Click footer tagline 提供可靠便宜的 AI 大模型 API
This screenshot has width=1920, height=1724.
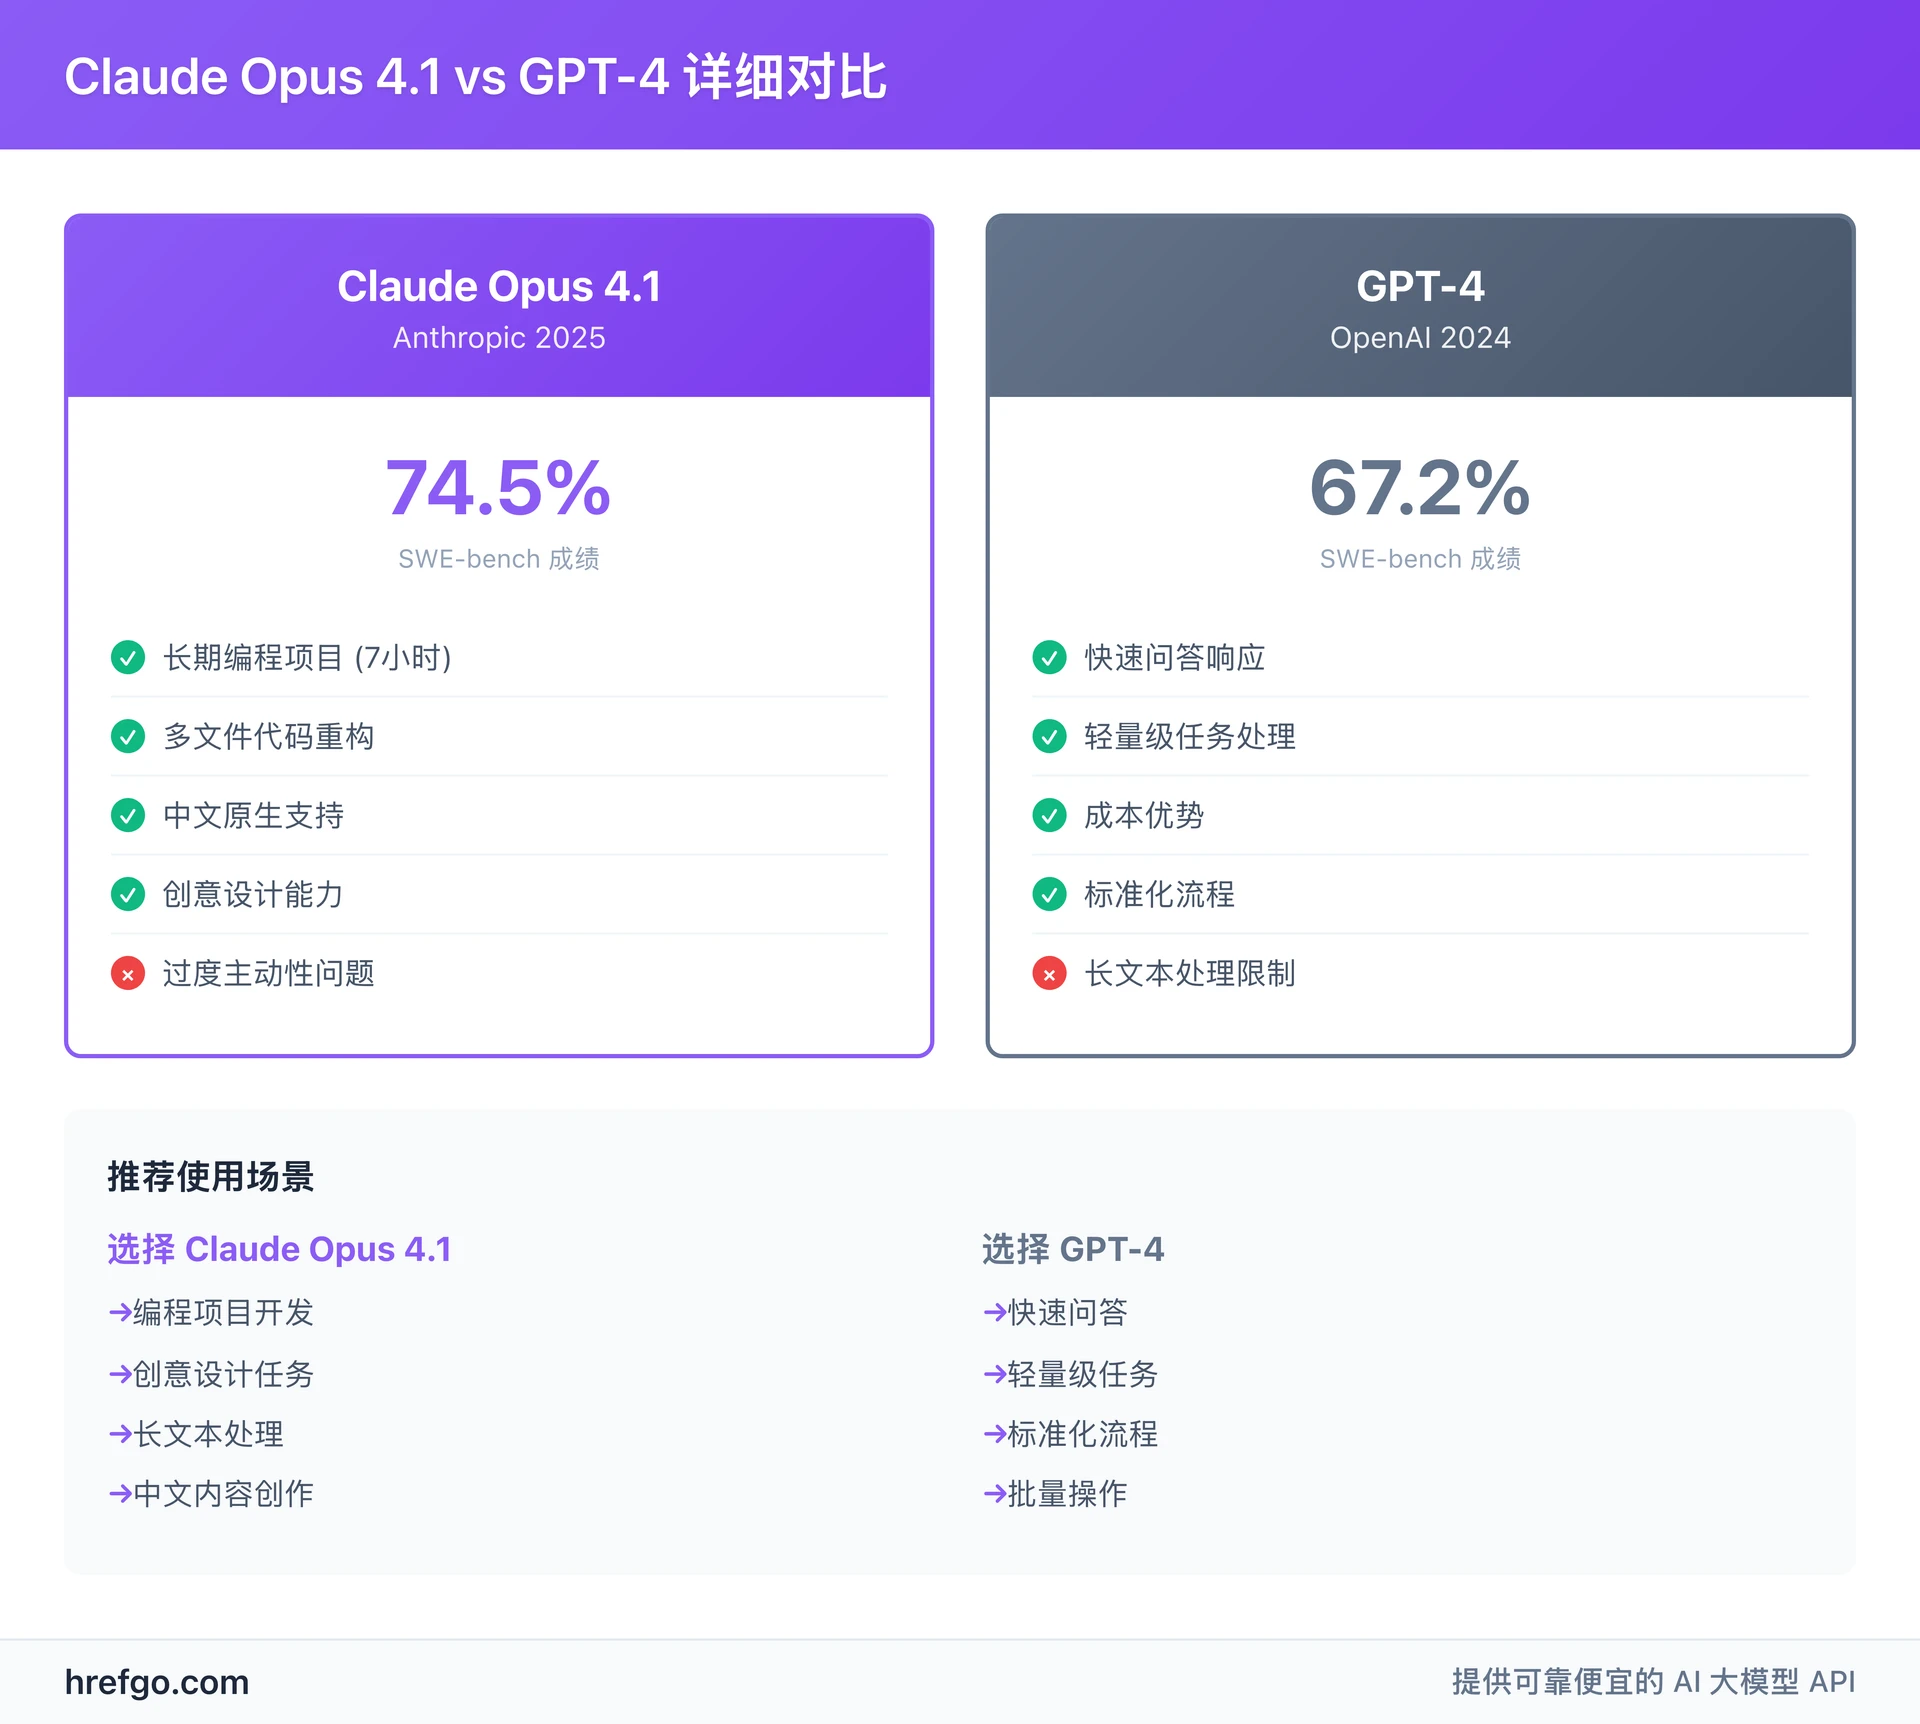click(x=1654, y=1682)
